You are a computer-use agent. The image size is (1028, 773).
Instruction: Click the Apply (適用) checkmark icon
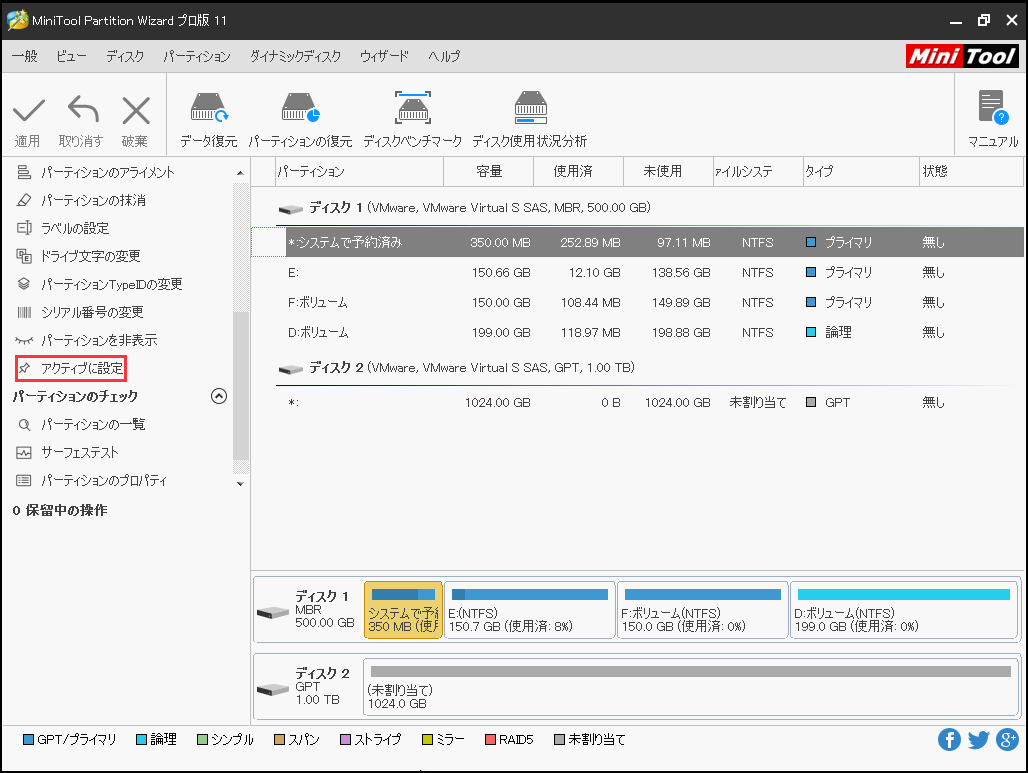pyautogui.click(x=28, y=110)
